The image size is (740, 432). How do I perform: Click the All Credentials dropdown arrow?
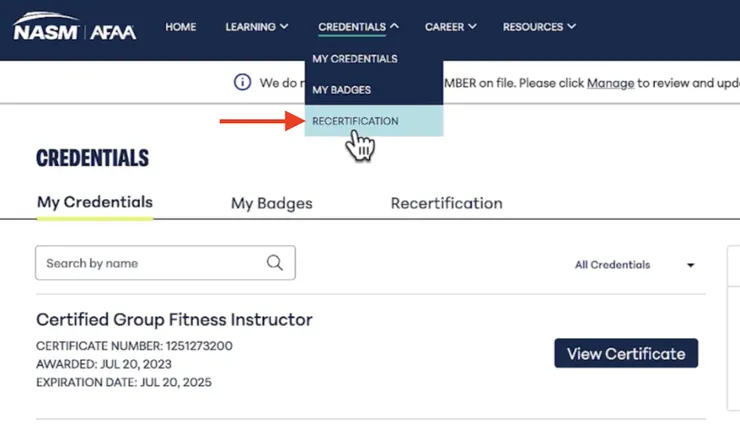point(690,266)
